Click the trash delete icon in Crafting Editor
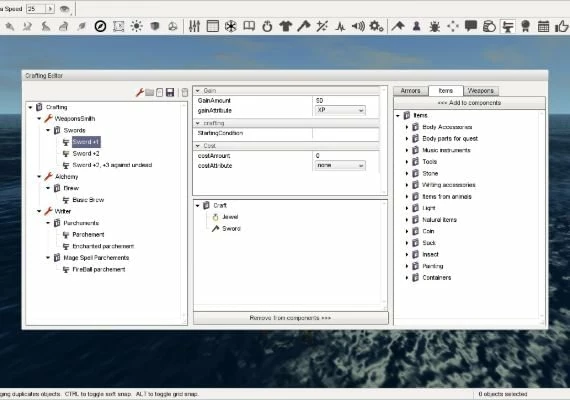 tap(185, 92)
